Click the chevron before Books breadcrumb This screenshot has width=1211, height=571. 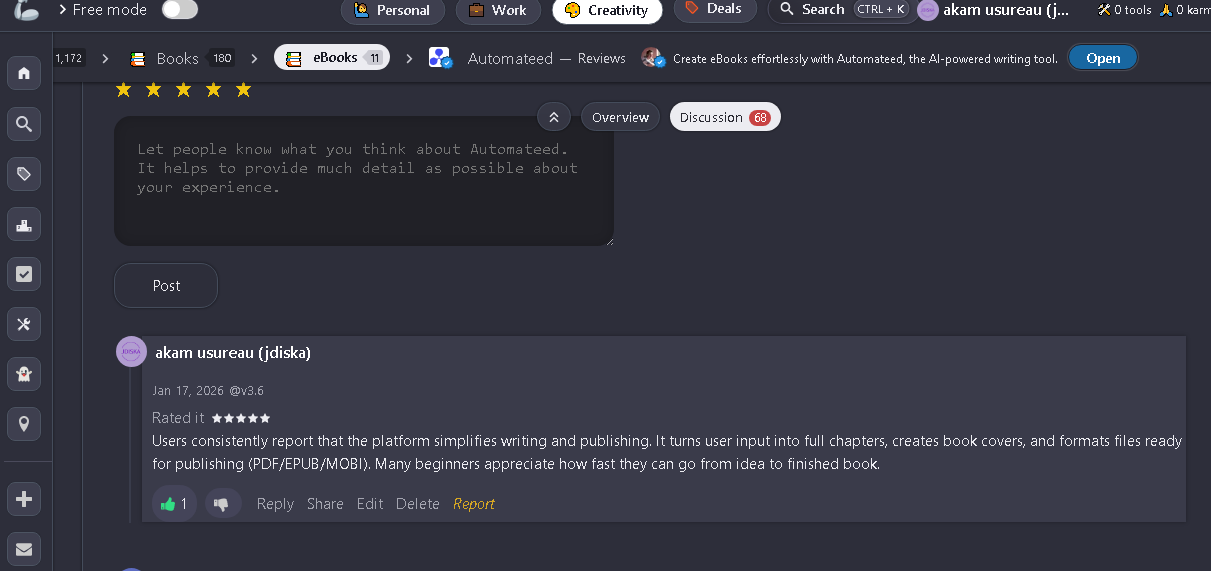click(x=105, y=58)
